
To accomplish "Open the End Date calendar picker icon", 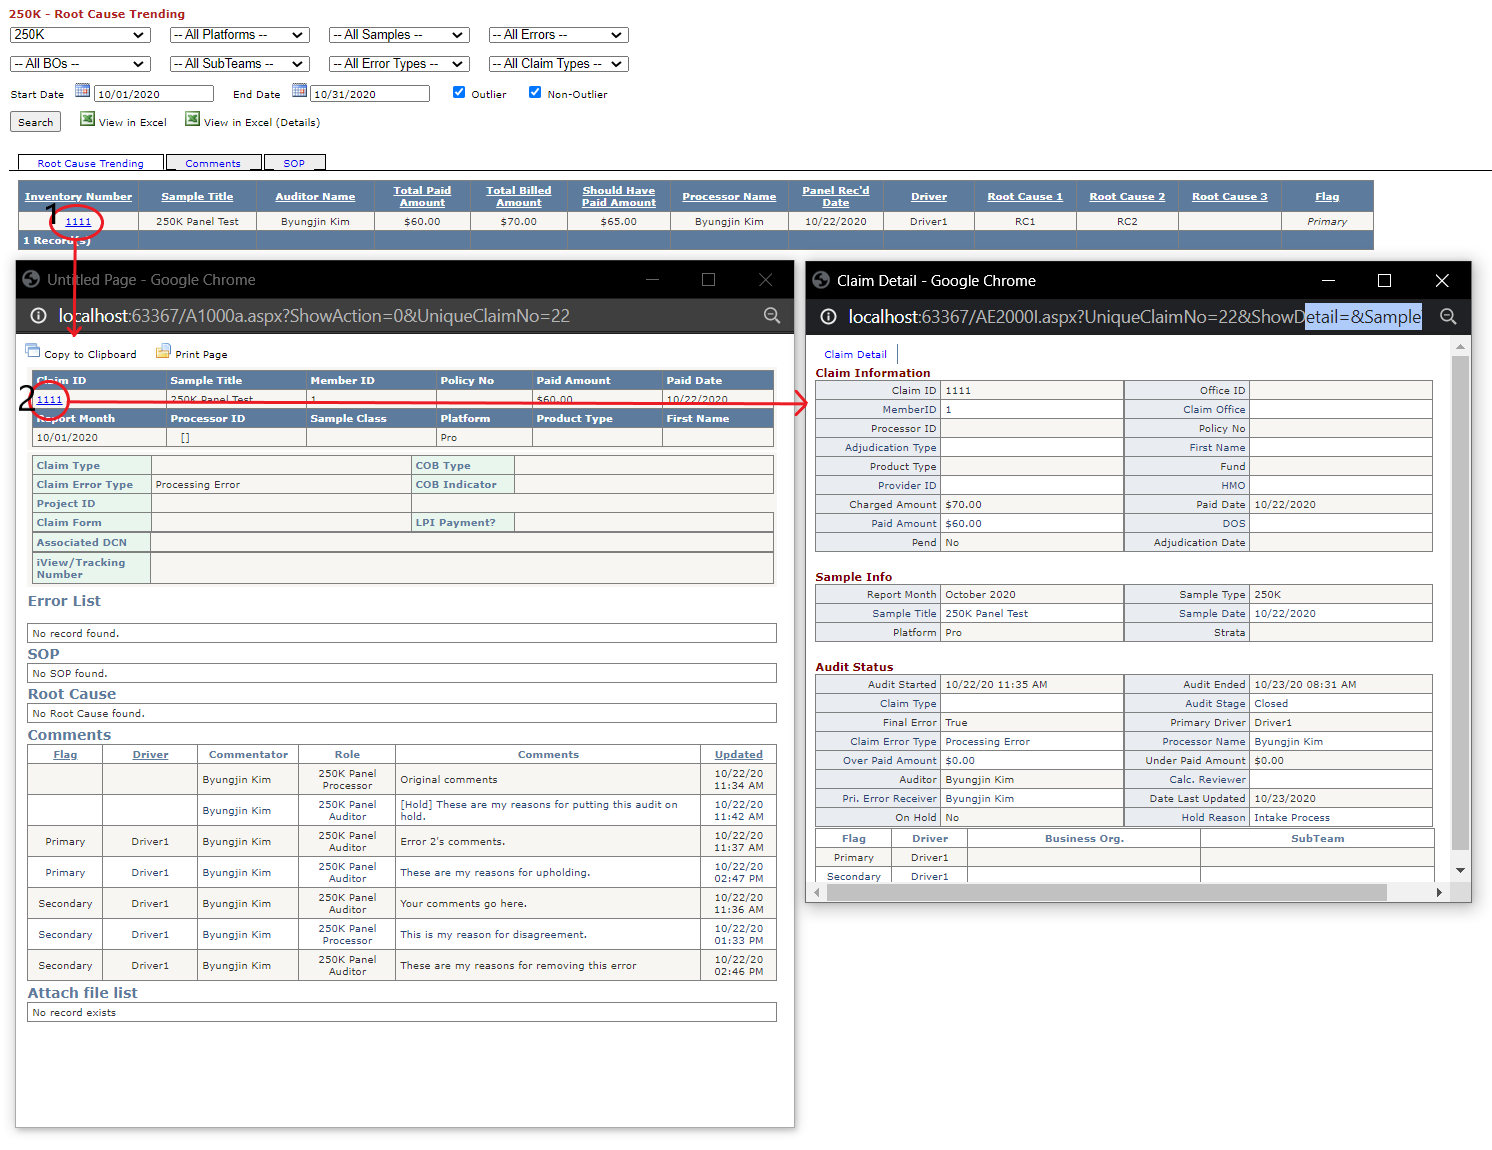I will point(299,91).
